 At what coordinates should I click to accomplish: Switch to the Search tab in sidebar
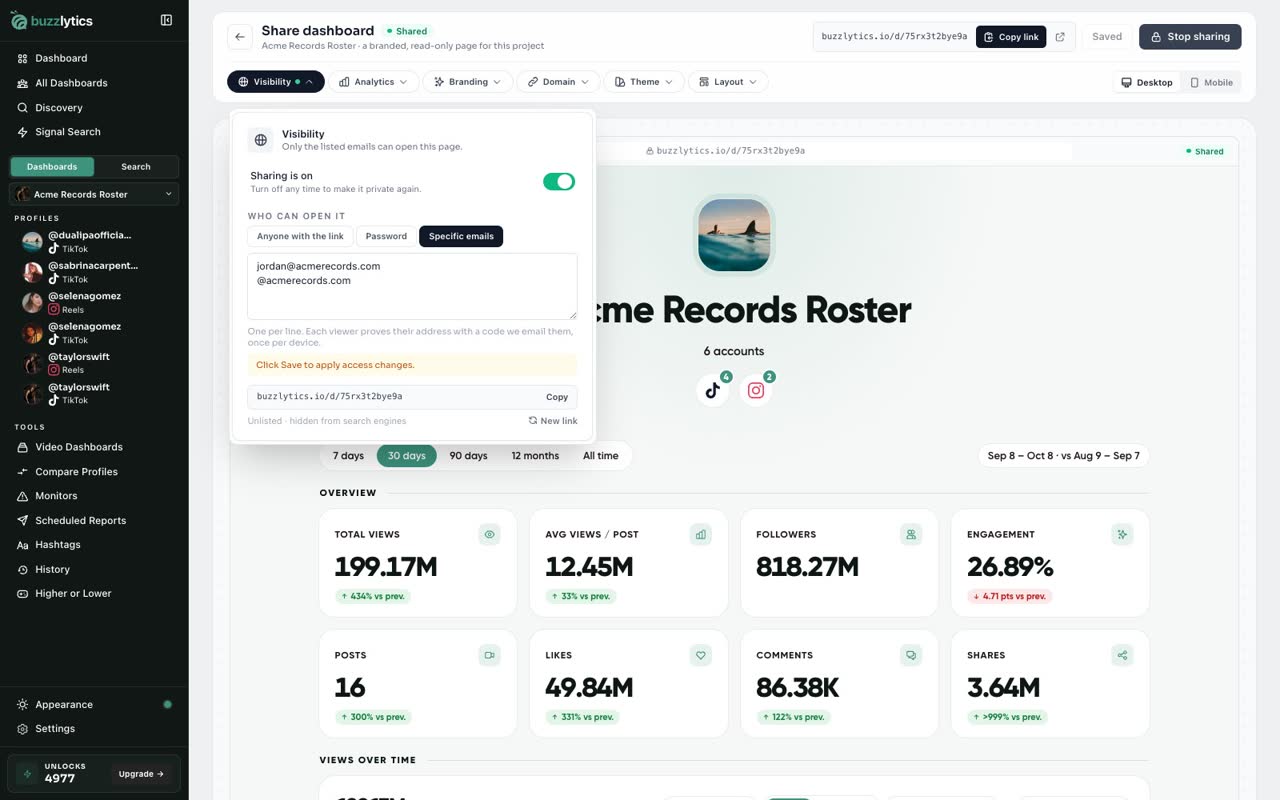coord(136,167)
